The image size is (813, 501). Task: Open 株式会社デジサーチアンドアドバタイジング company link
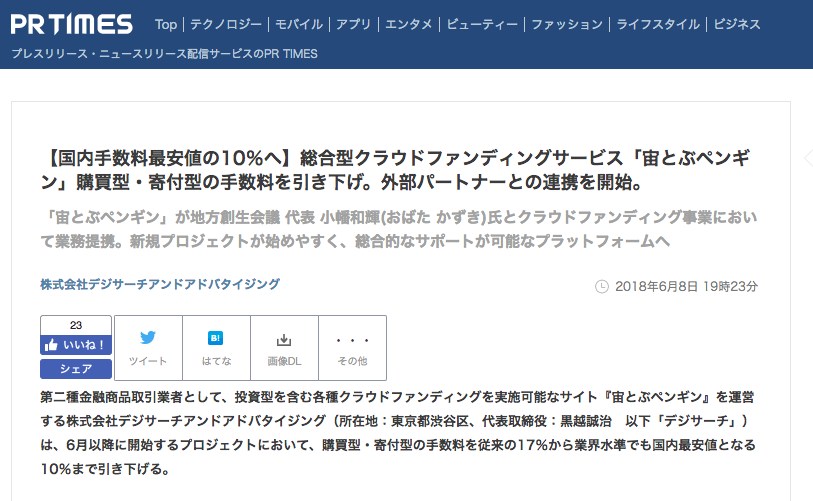click(x=160, y=284)
